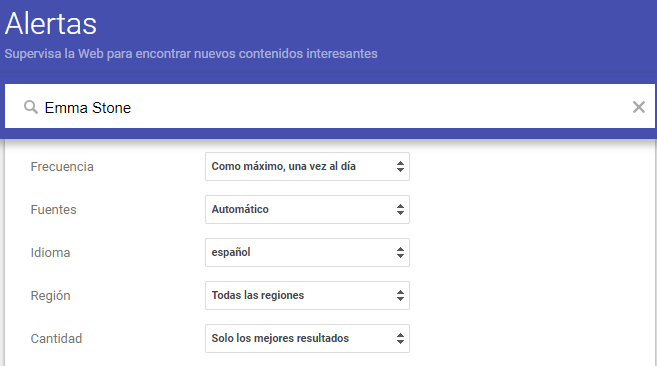Screen dimensions: 657x366
Task: Select the Región option label
Action: [50, 296]
